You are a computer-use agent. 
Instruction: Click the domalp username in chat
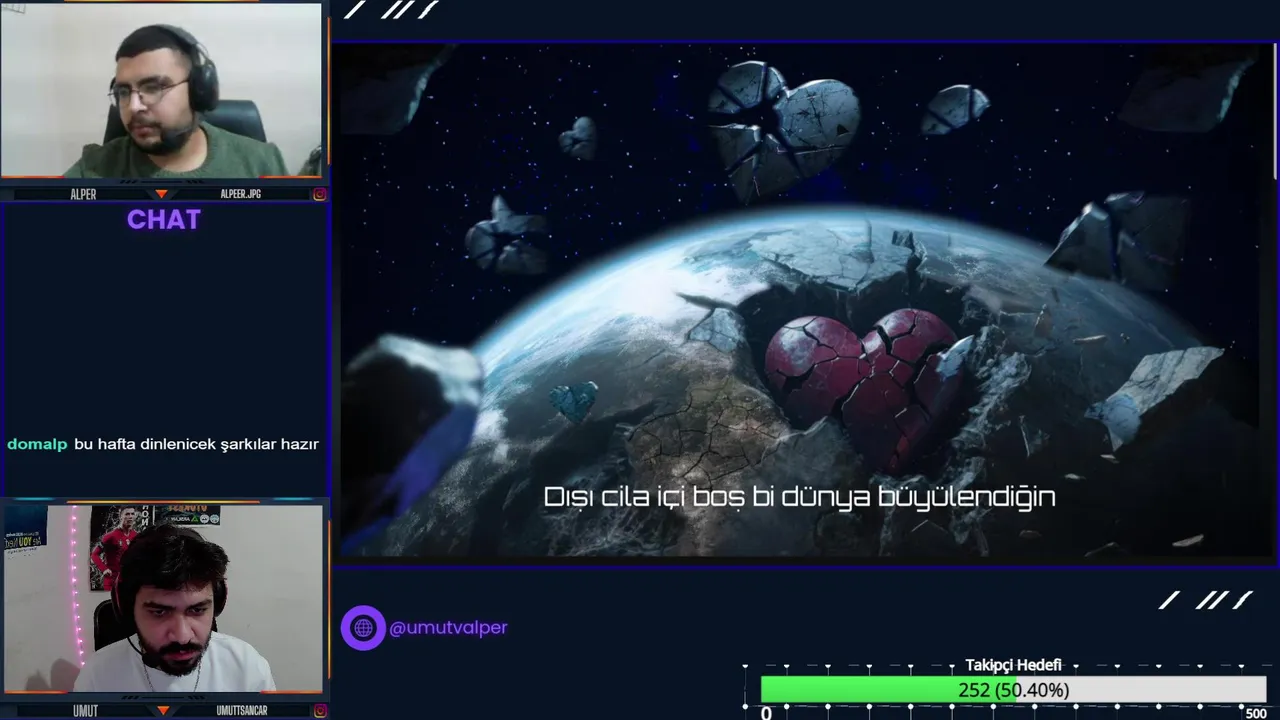click(x=37, y=444)
